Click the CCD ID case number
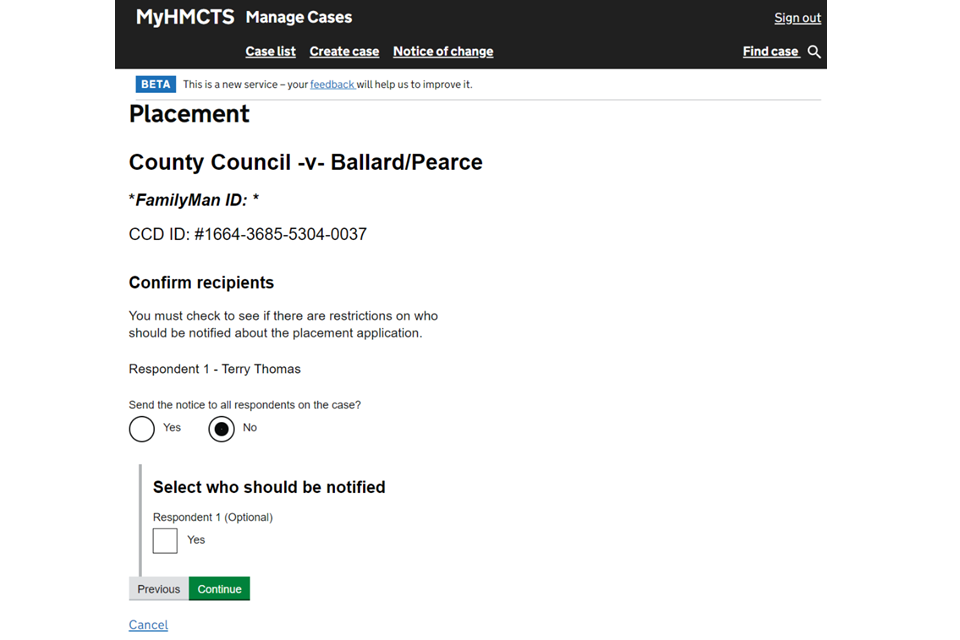The width and height of the screenshot is (960, 640). coord(248,234)
